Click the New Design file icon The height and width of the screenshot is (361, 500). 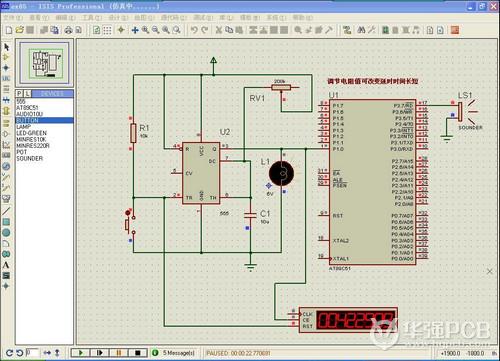pyautogui.click(x=9, y=30)
